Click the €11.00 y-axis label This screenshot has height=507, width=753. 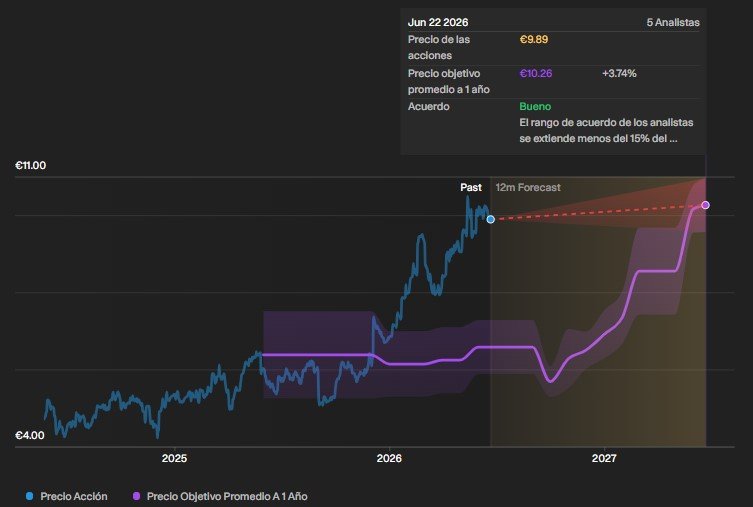click(x=31, y=165)
